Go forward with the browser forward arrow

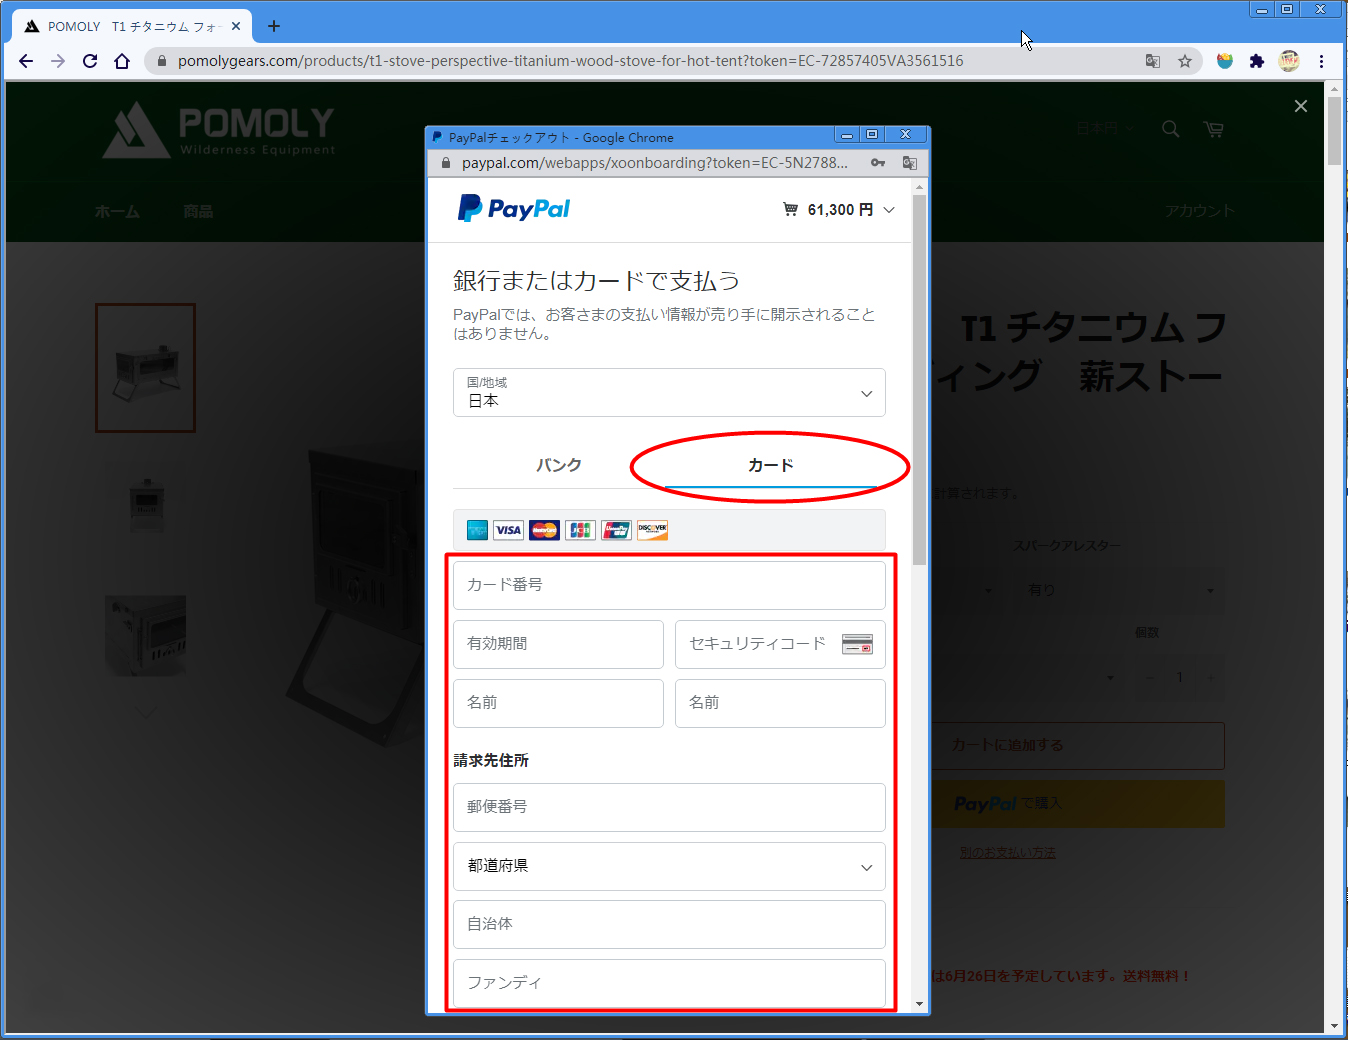58,61
